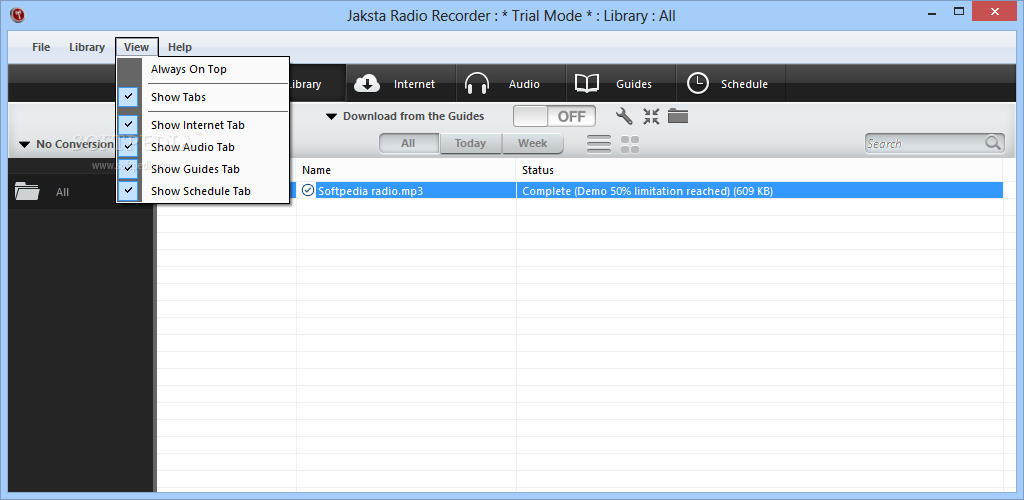Uncheck Show Schedule Tab option
The image size is (1024, 500).
(202, 191)
